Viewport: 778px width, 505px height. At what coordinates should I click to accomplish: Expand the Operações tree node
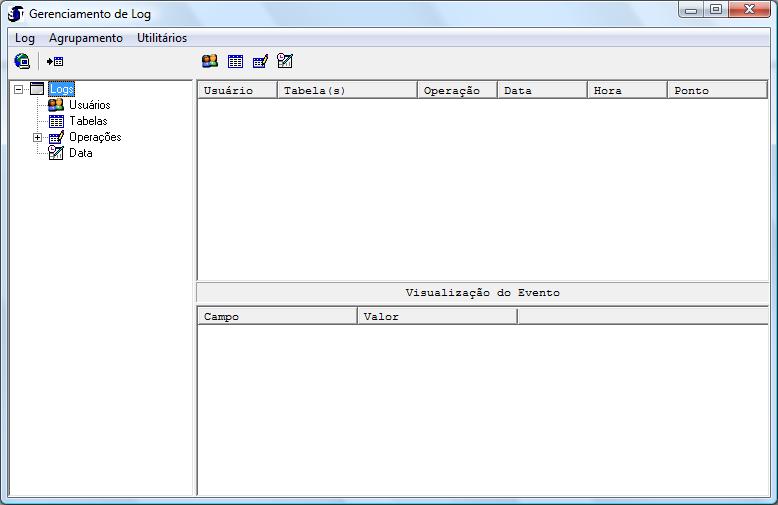pyautogui.click(x=38, y=137)
